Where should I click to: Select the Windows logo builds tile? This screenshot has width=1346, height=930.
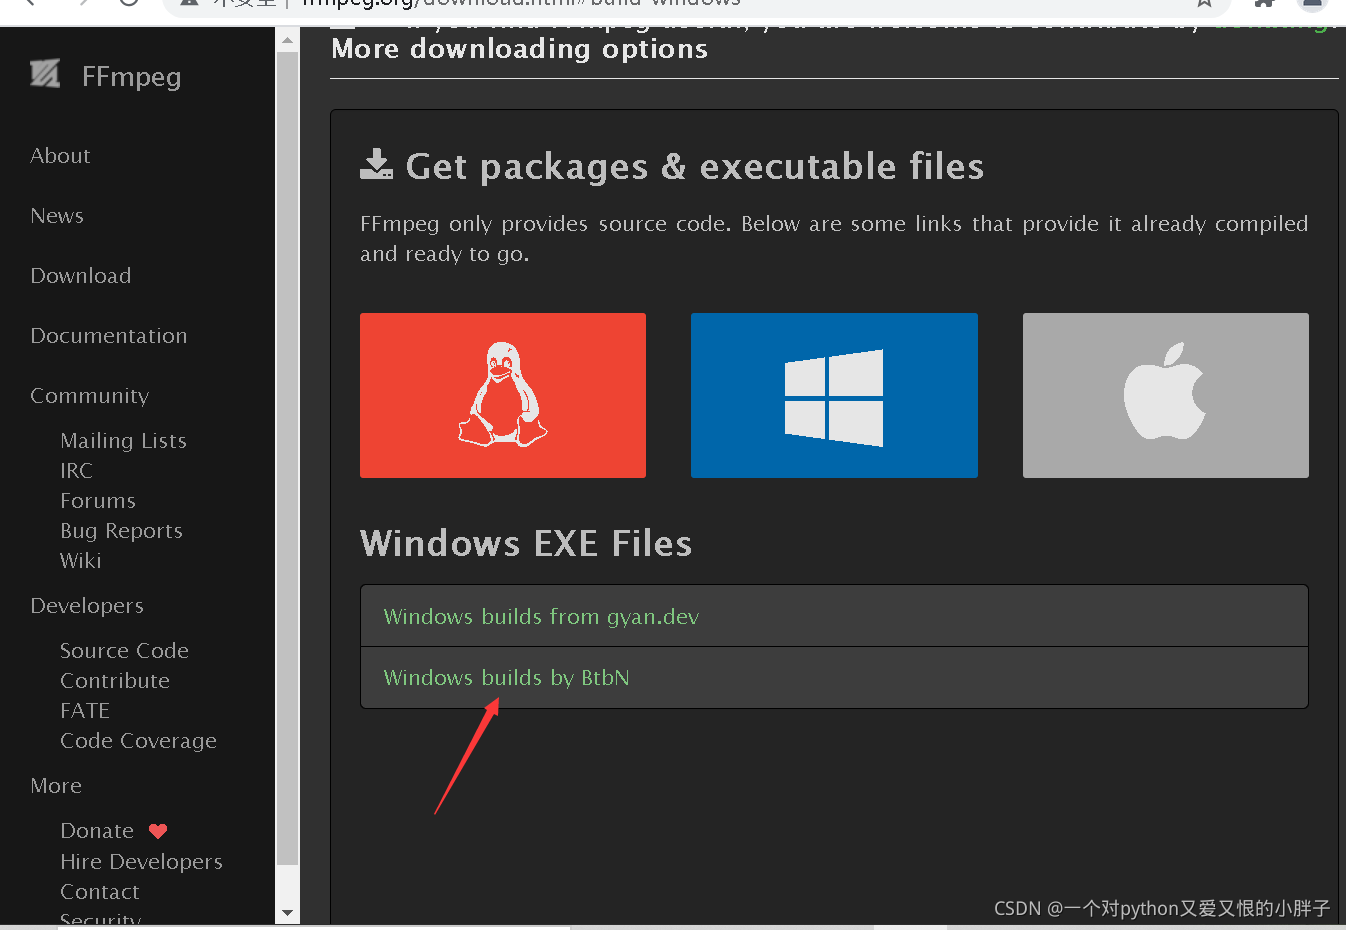[834, 395]
